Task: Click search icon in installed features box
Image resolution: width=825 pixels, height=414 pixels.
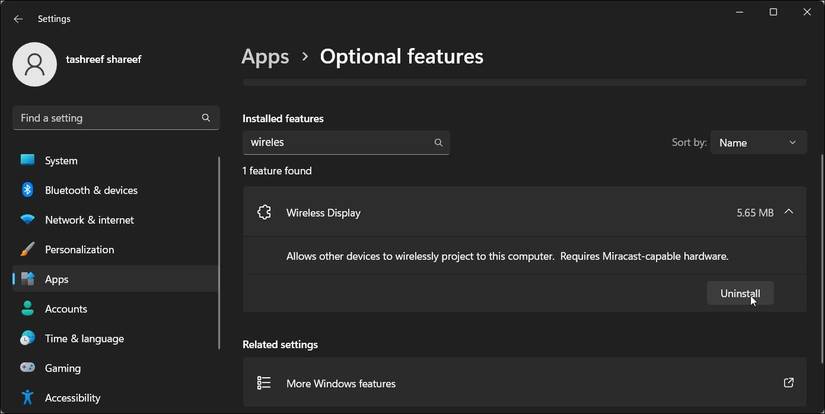Action: (438, 143)
